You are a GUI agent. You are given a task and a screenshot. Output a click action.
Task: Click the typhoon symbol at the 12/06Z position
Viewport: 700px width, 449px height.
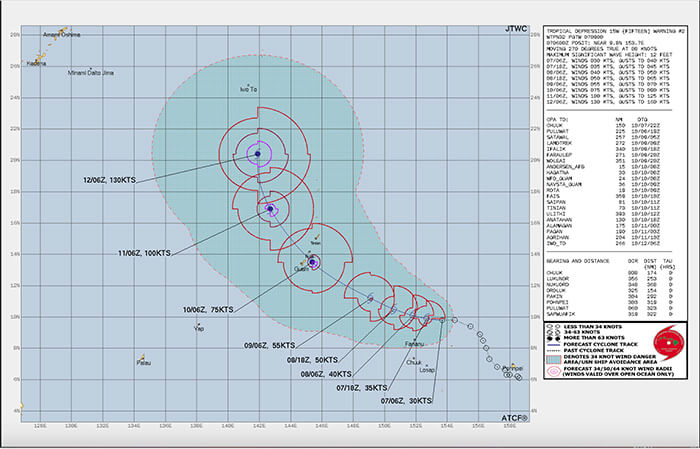(257, 154)
